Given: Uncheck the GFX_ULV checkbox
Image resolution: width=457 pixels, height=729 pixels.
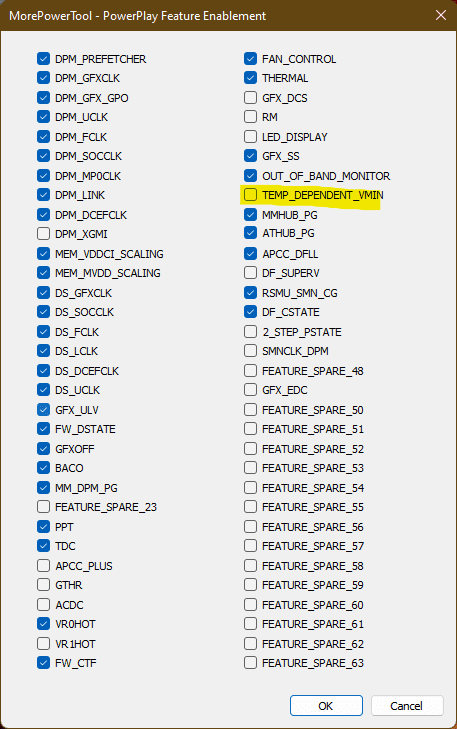Looking at the screenshot, I should tap(43, 410).
